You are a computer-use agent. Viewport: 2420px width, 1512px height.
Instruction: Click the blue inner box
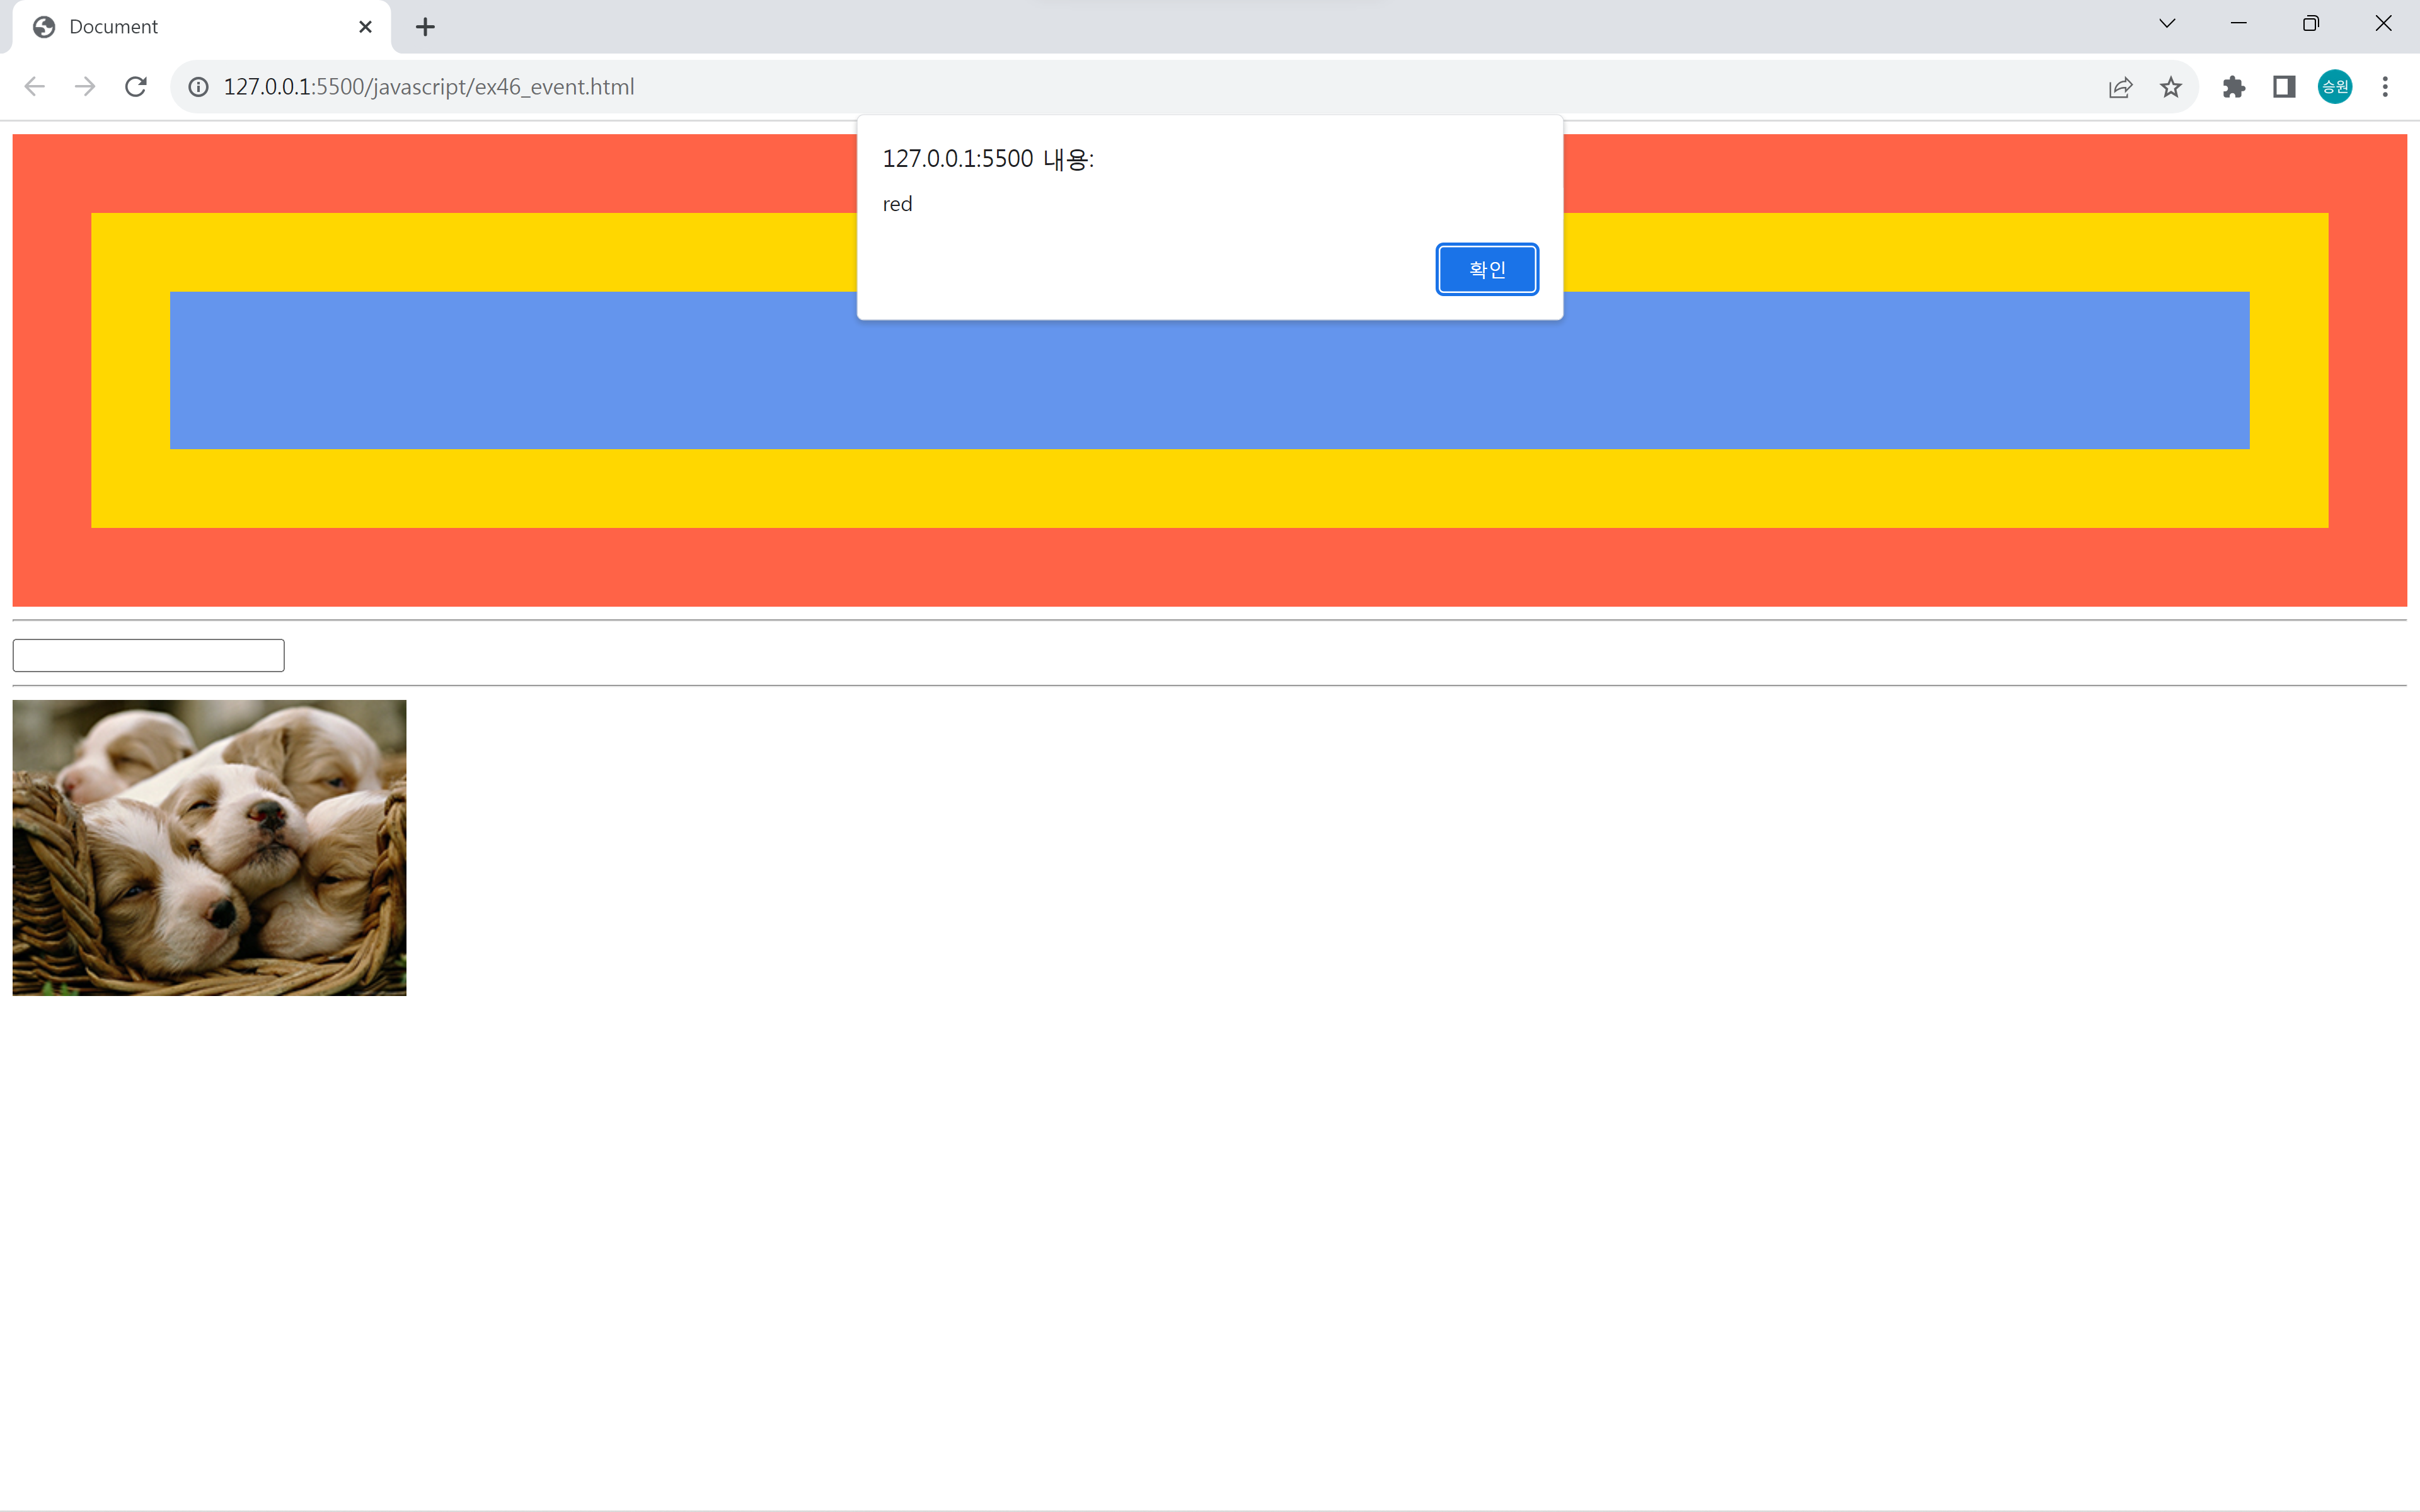(x=1200, y=385)
